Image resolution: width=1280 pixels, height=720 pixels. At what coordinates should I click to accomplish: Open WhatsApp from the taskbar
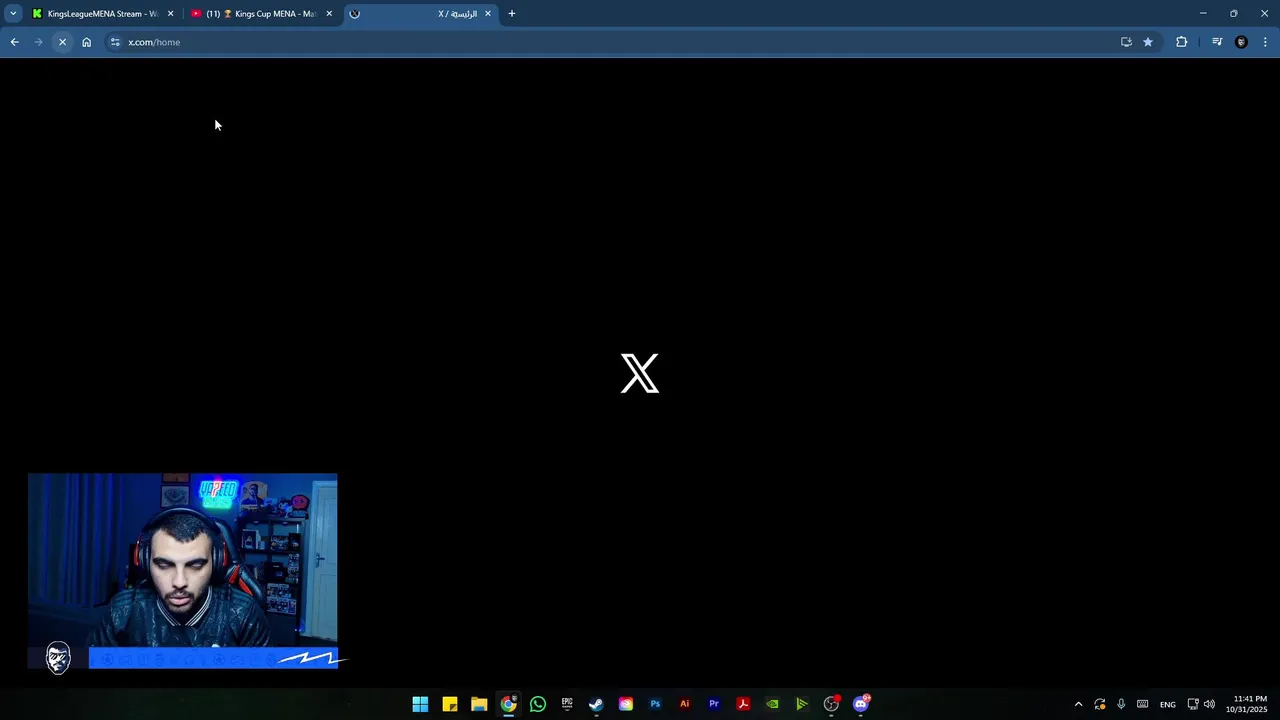(538, 704)
